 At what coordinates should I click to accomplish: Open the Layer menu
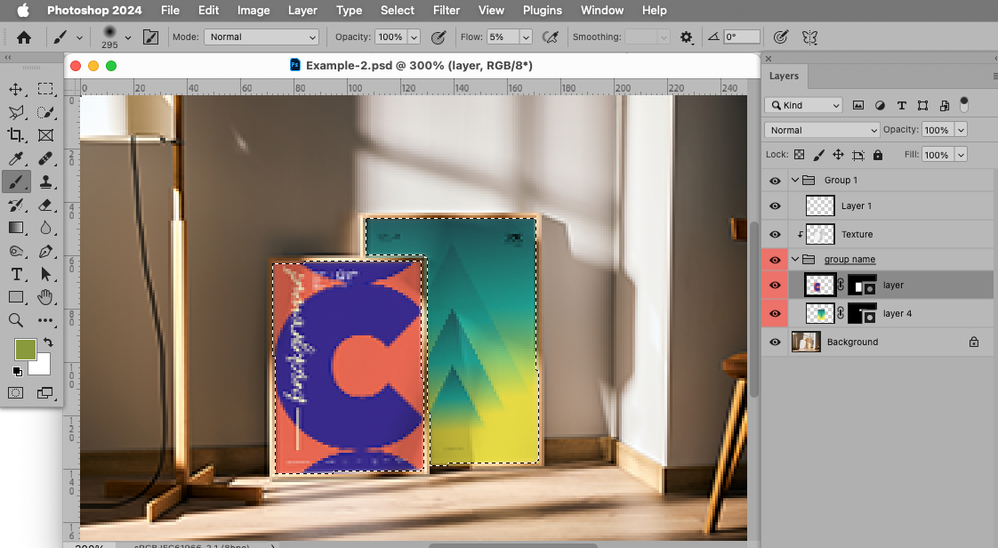(302, 10)
